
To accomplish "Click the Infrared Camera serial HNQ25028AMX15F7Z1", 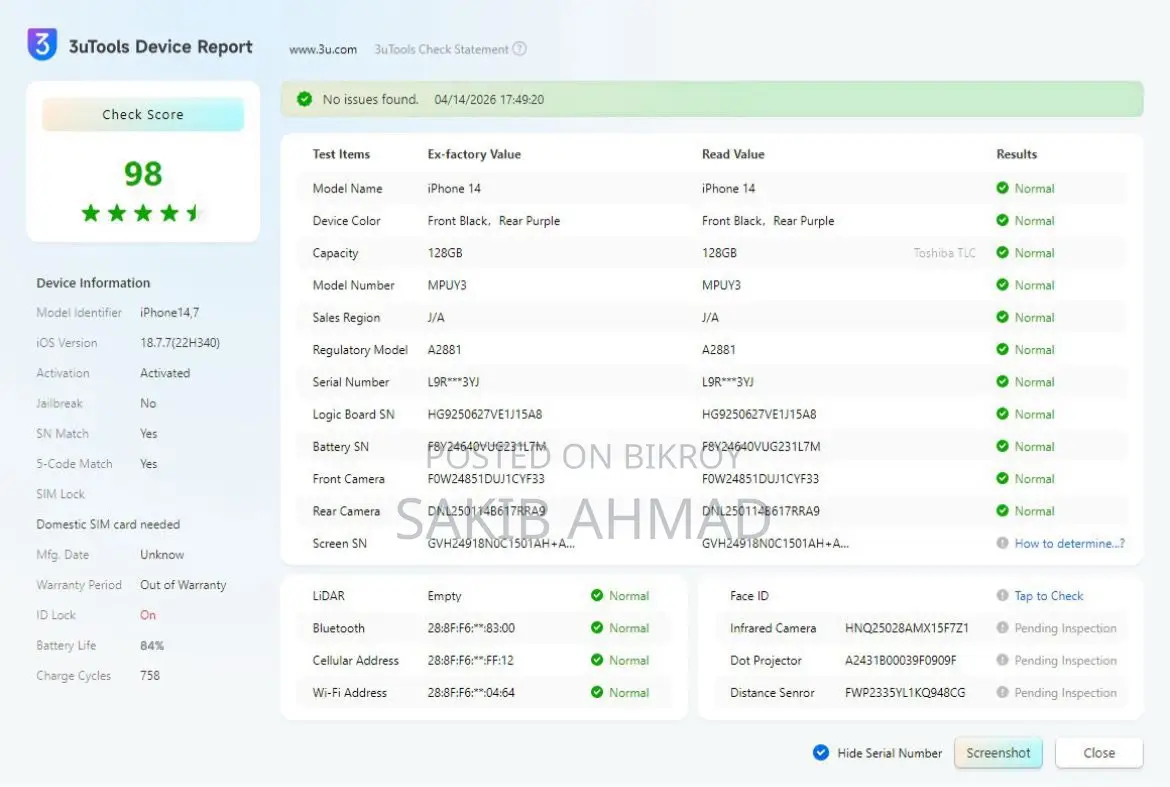I will coord(907,628).
